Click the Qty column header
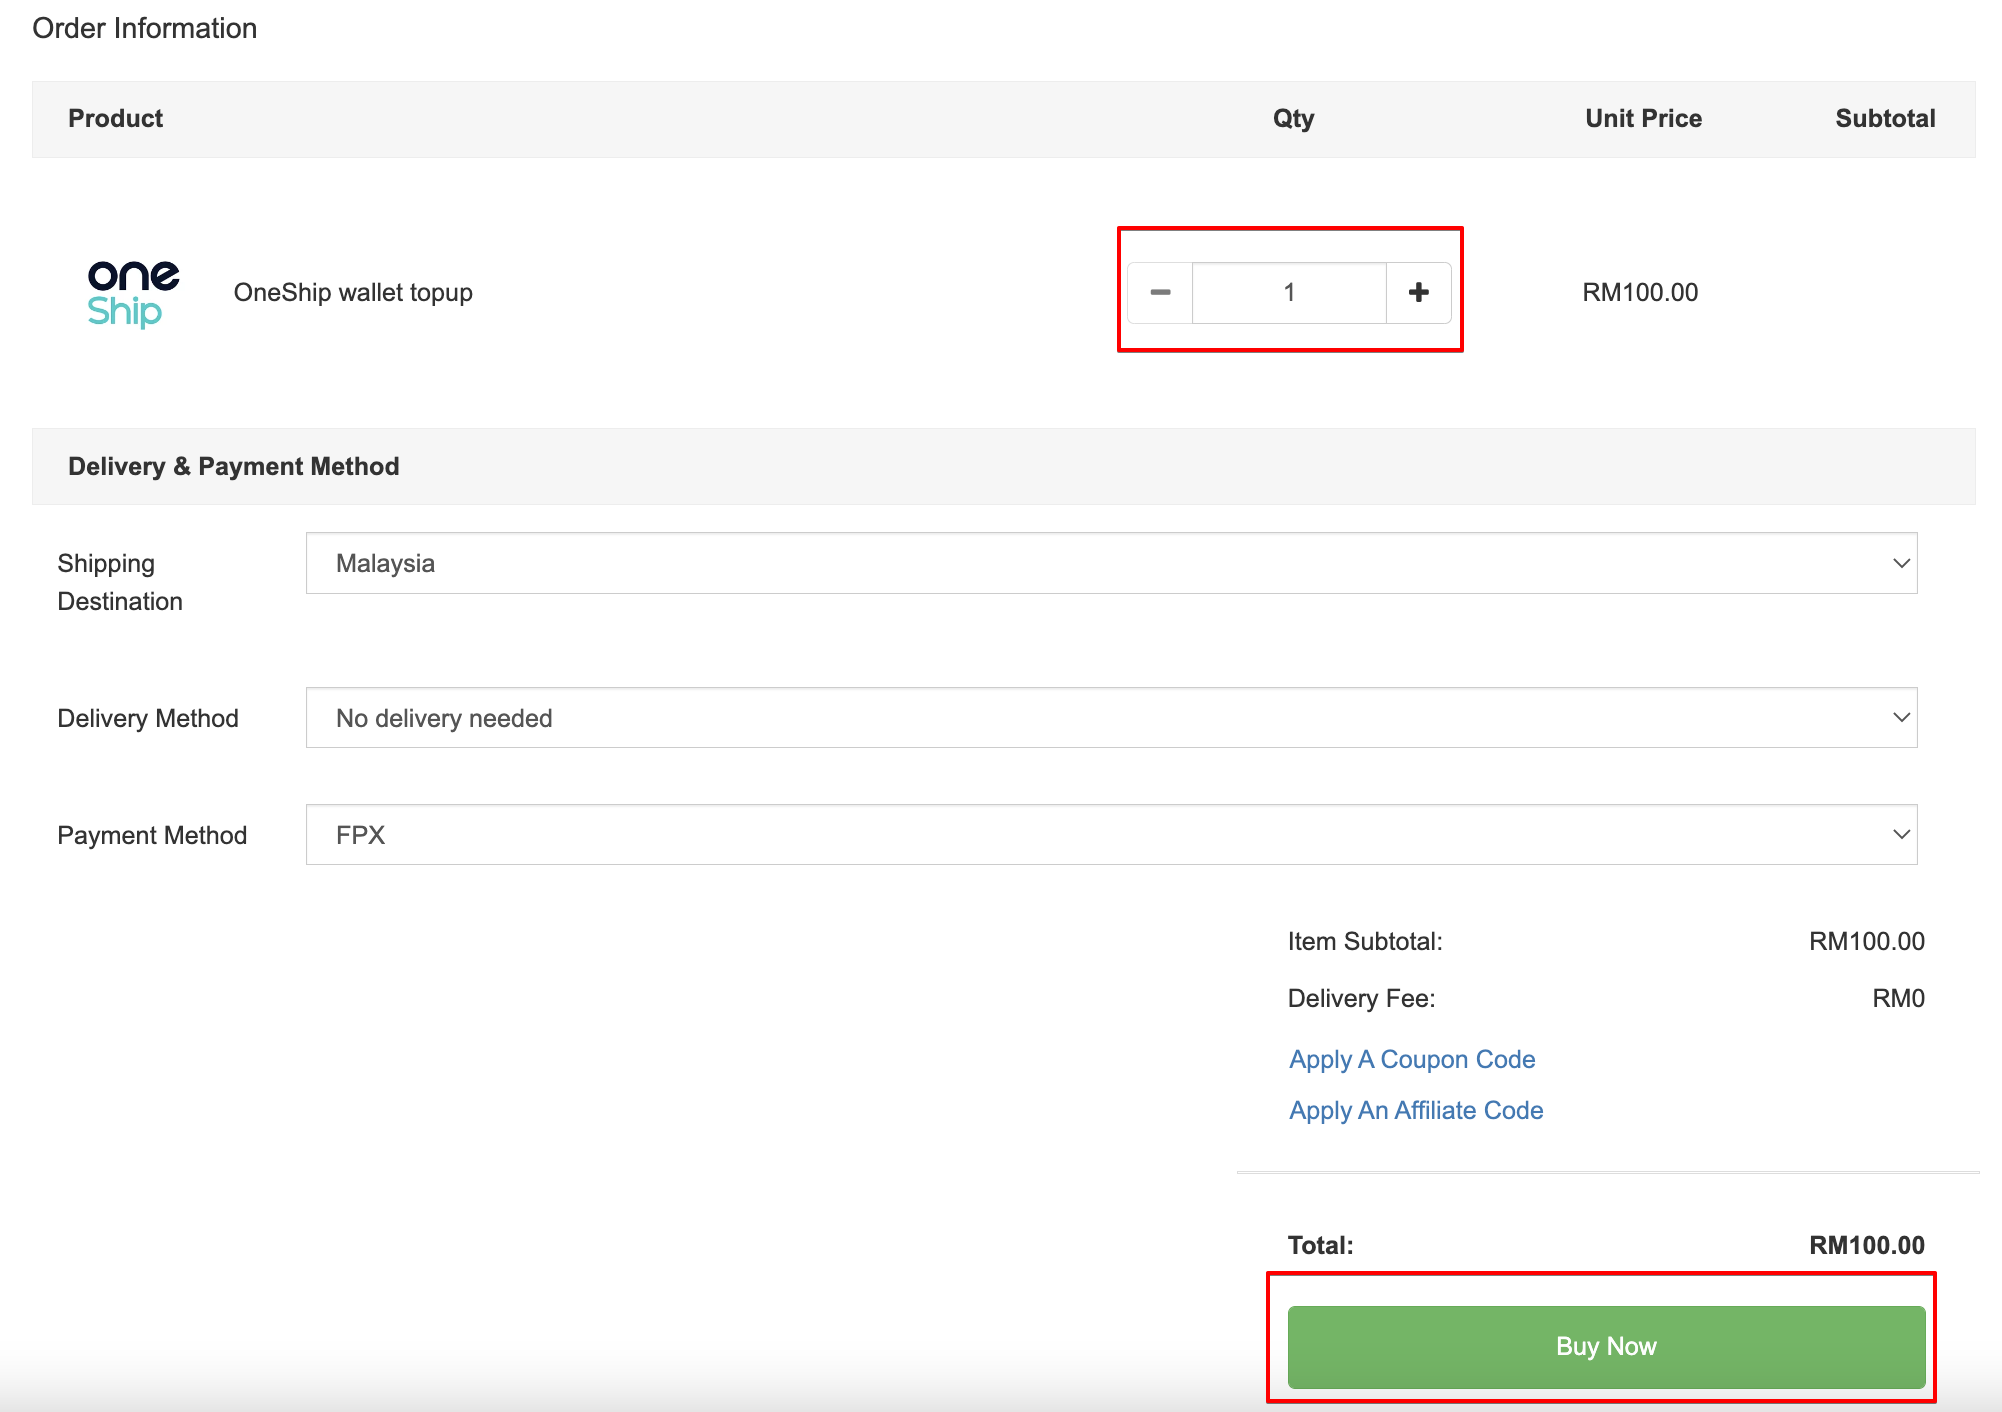The image size is (2002, 1412). point(1293,119)
